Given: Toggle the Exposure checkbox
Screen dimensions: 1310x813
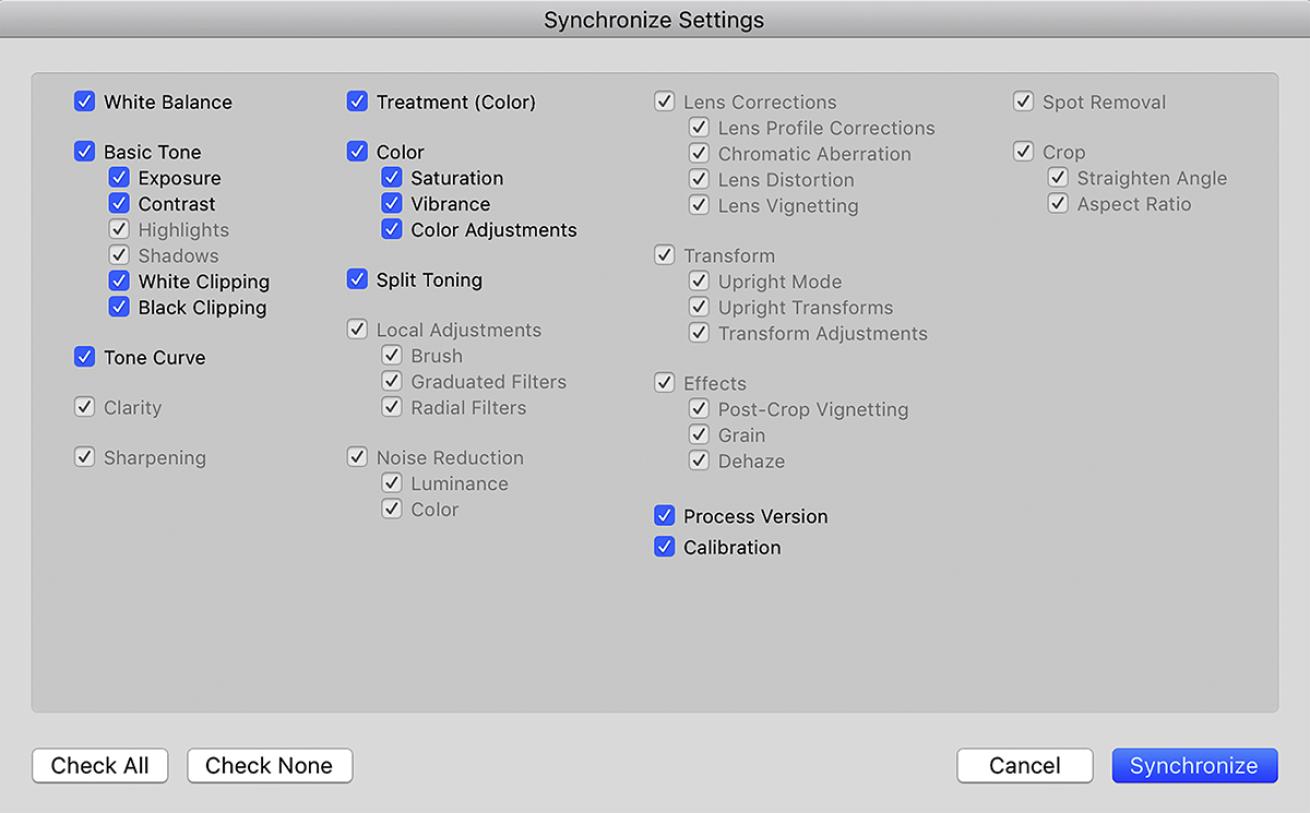Looking at the screenshot, I should [x=119, y=178].
